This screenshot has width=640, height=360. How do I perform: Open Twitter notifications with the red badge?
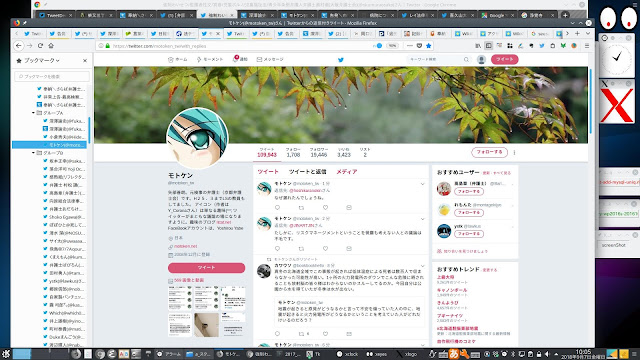click(240, 59)
